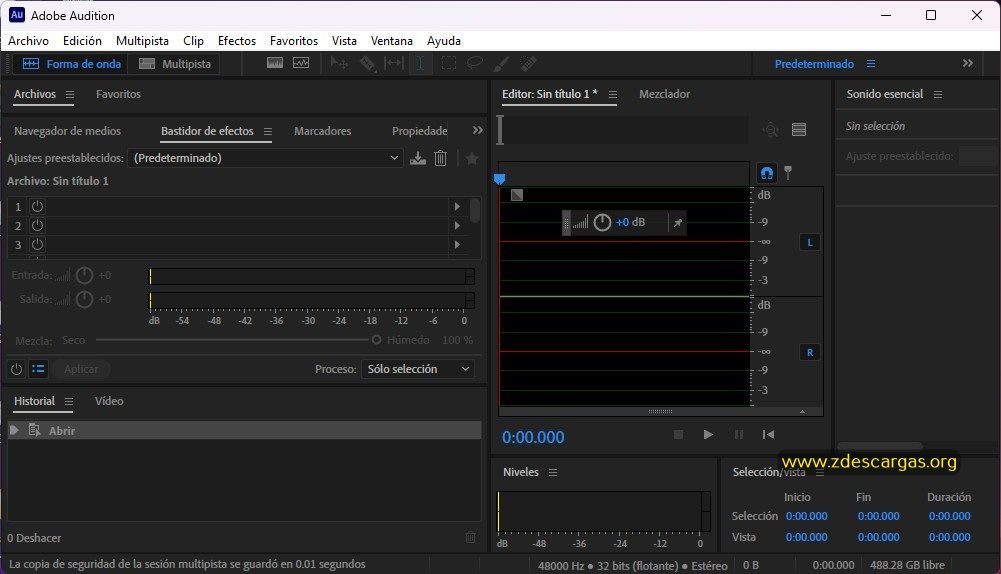Switch to Multipista view
The height and width of the screenshot is (574, 1001).
point(174,64)
